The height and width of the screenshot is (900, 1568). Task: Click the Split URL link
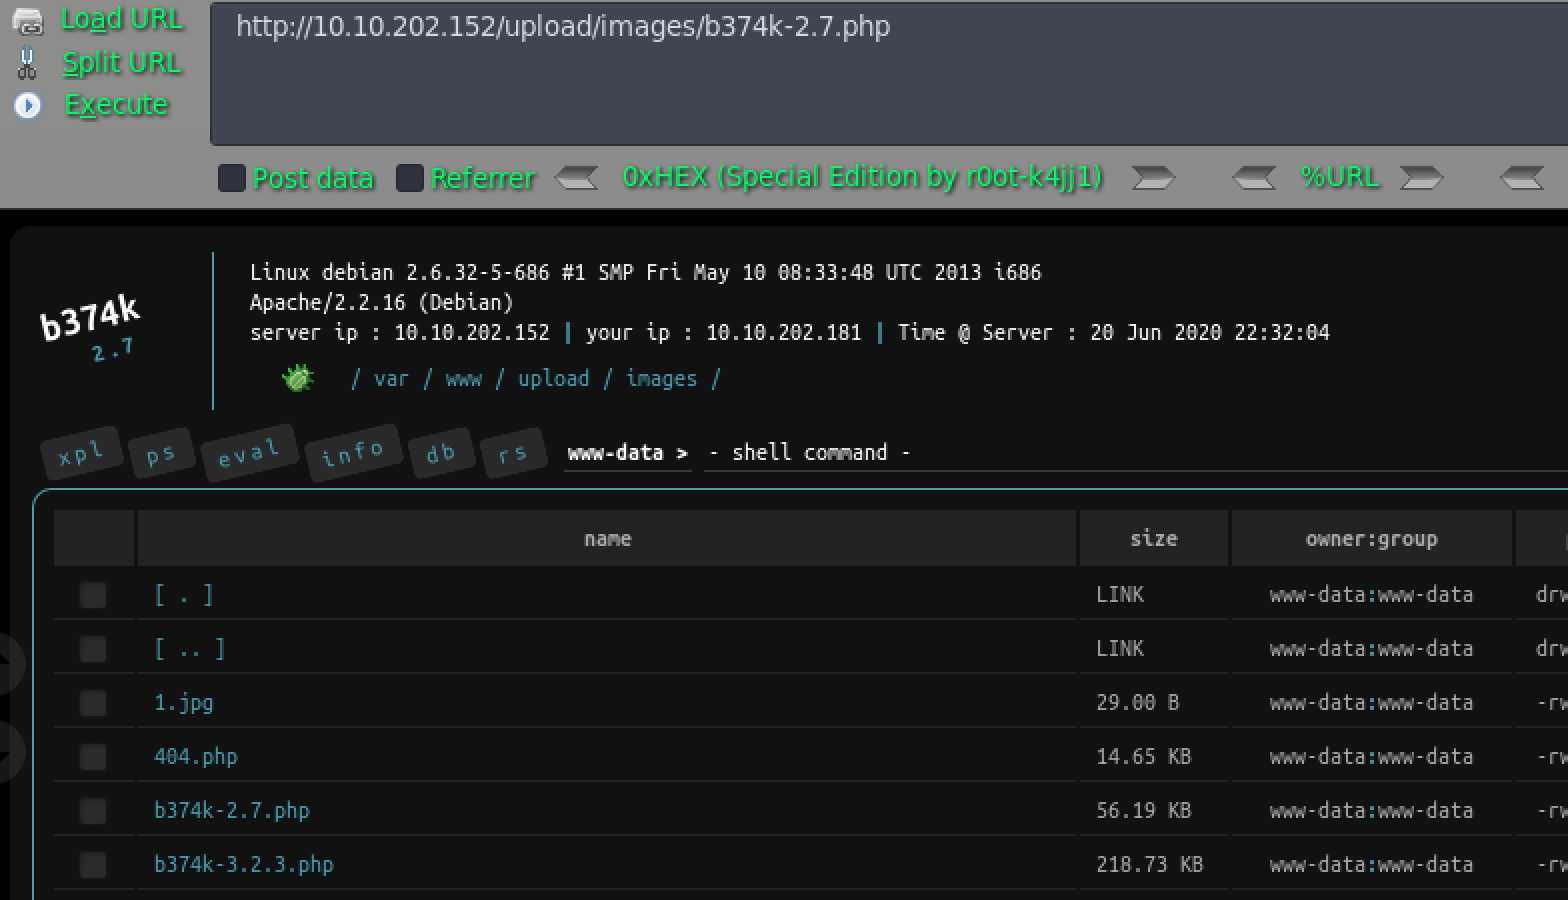(122, 63)
